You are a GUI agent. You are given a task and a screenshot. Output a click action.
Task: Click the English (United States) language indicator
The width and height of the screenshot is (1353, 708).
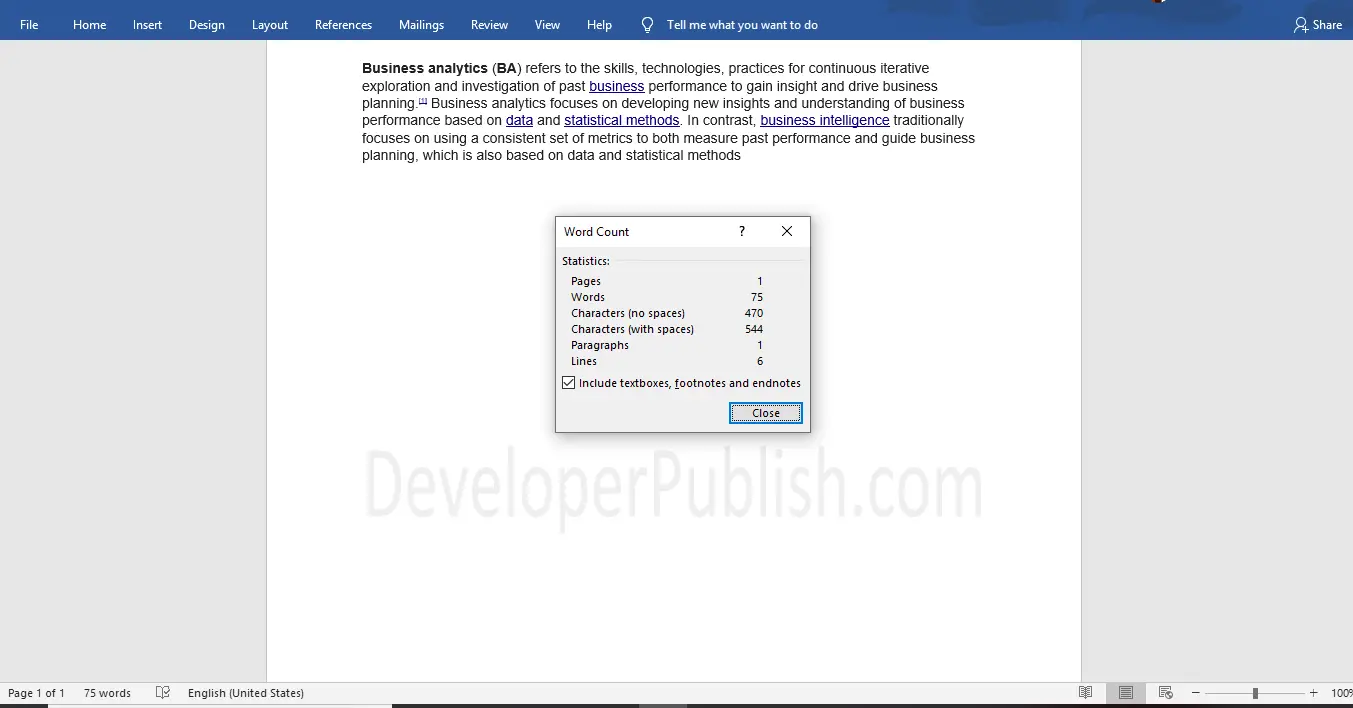click(x=246, y=693)
